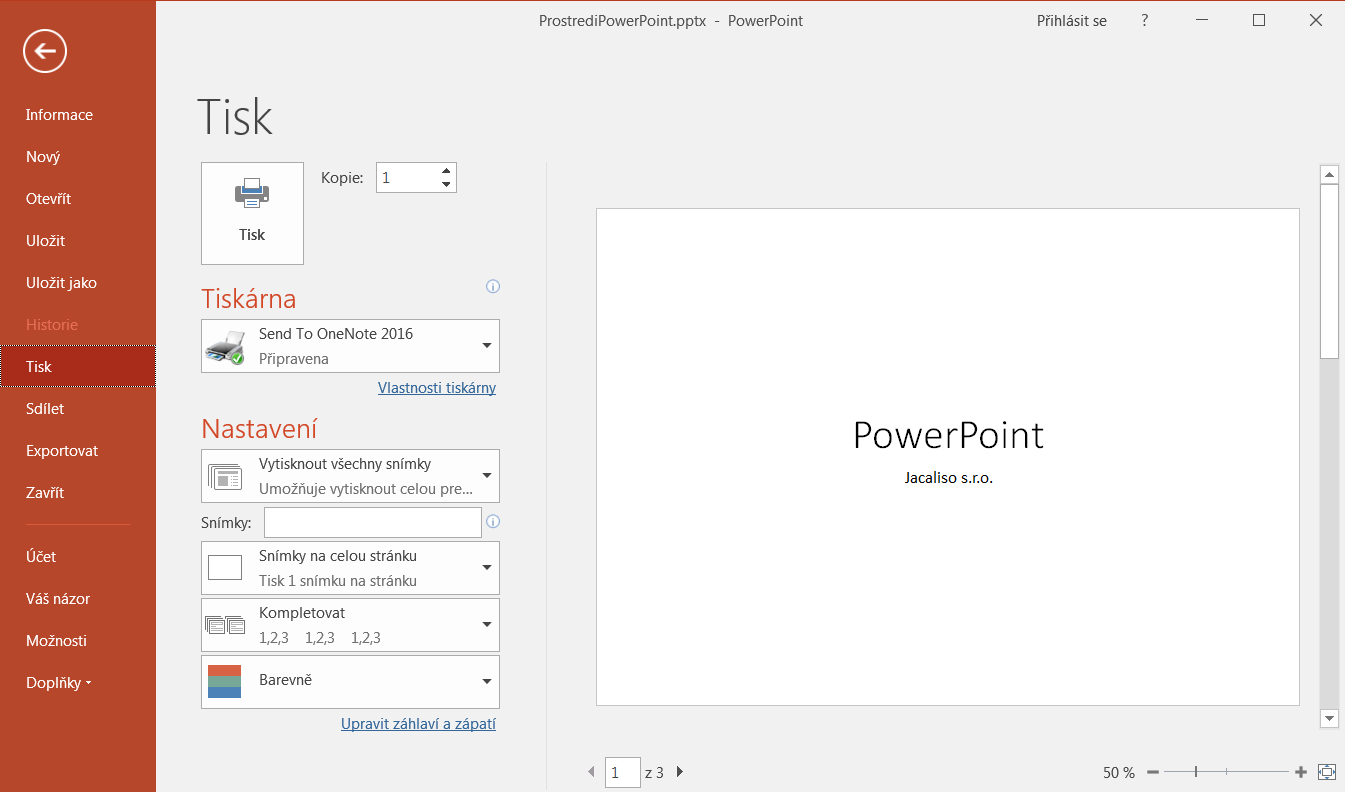
Task: Open Snímky na celou stránku layout dropdown
Action: 350,568
